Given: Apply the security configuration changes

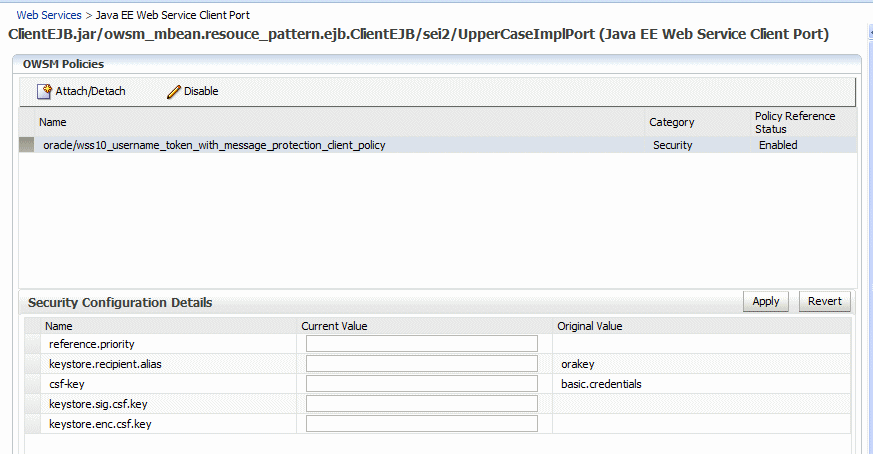Looking at the screenshot, I should click(766, 301).
